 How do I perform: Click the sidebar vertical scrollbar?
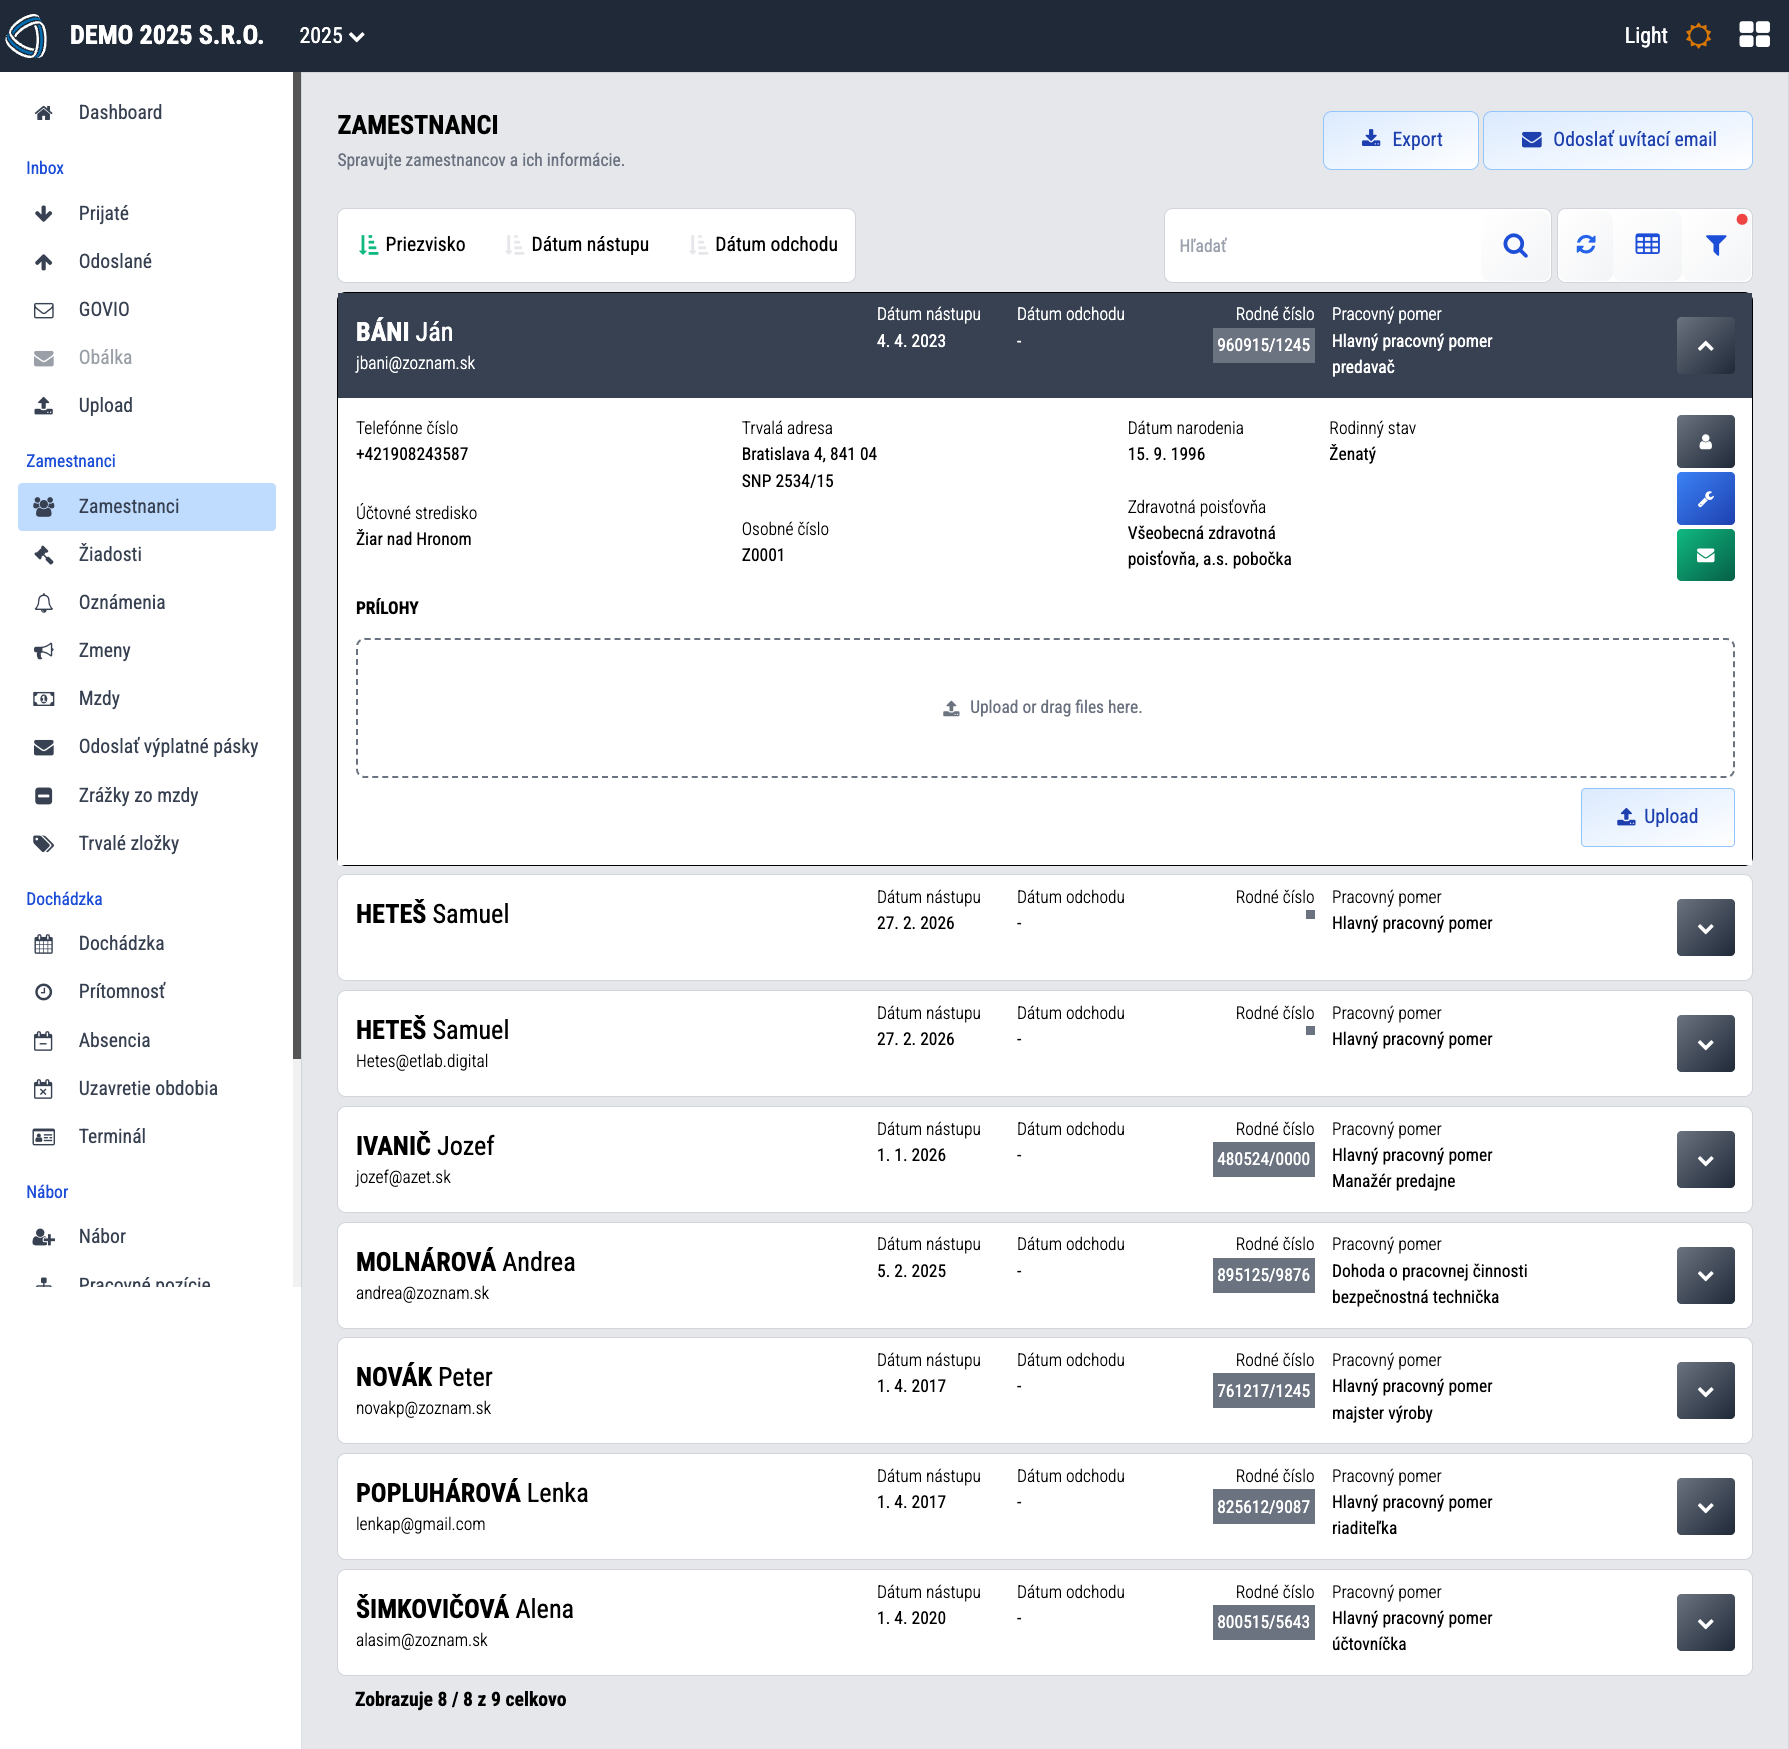pyautogui.click(x=296, y=560)
